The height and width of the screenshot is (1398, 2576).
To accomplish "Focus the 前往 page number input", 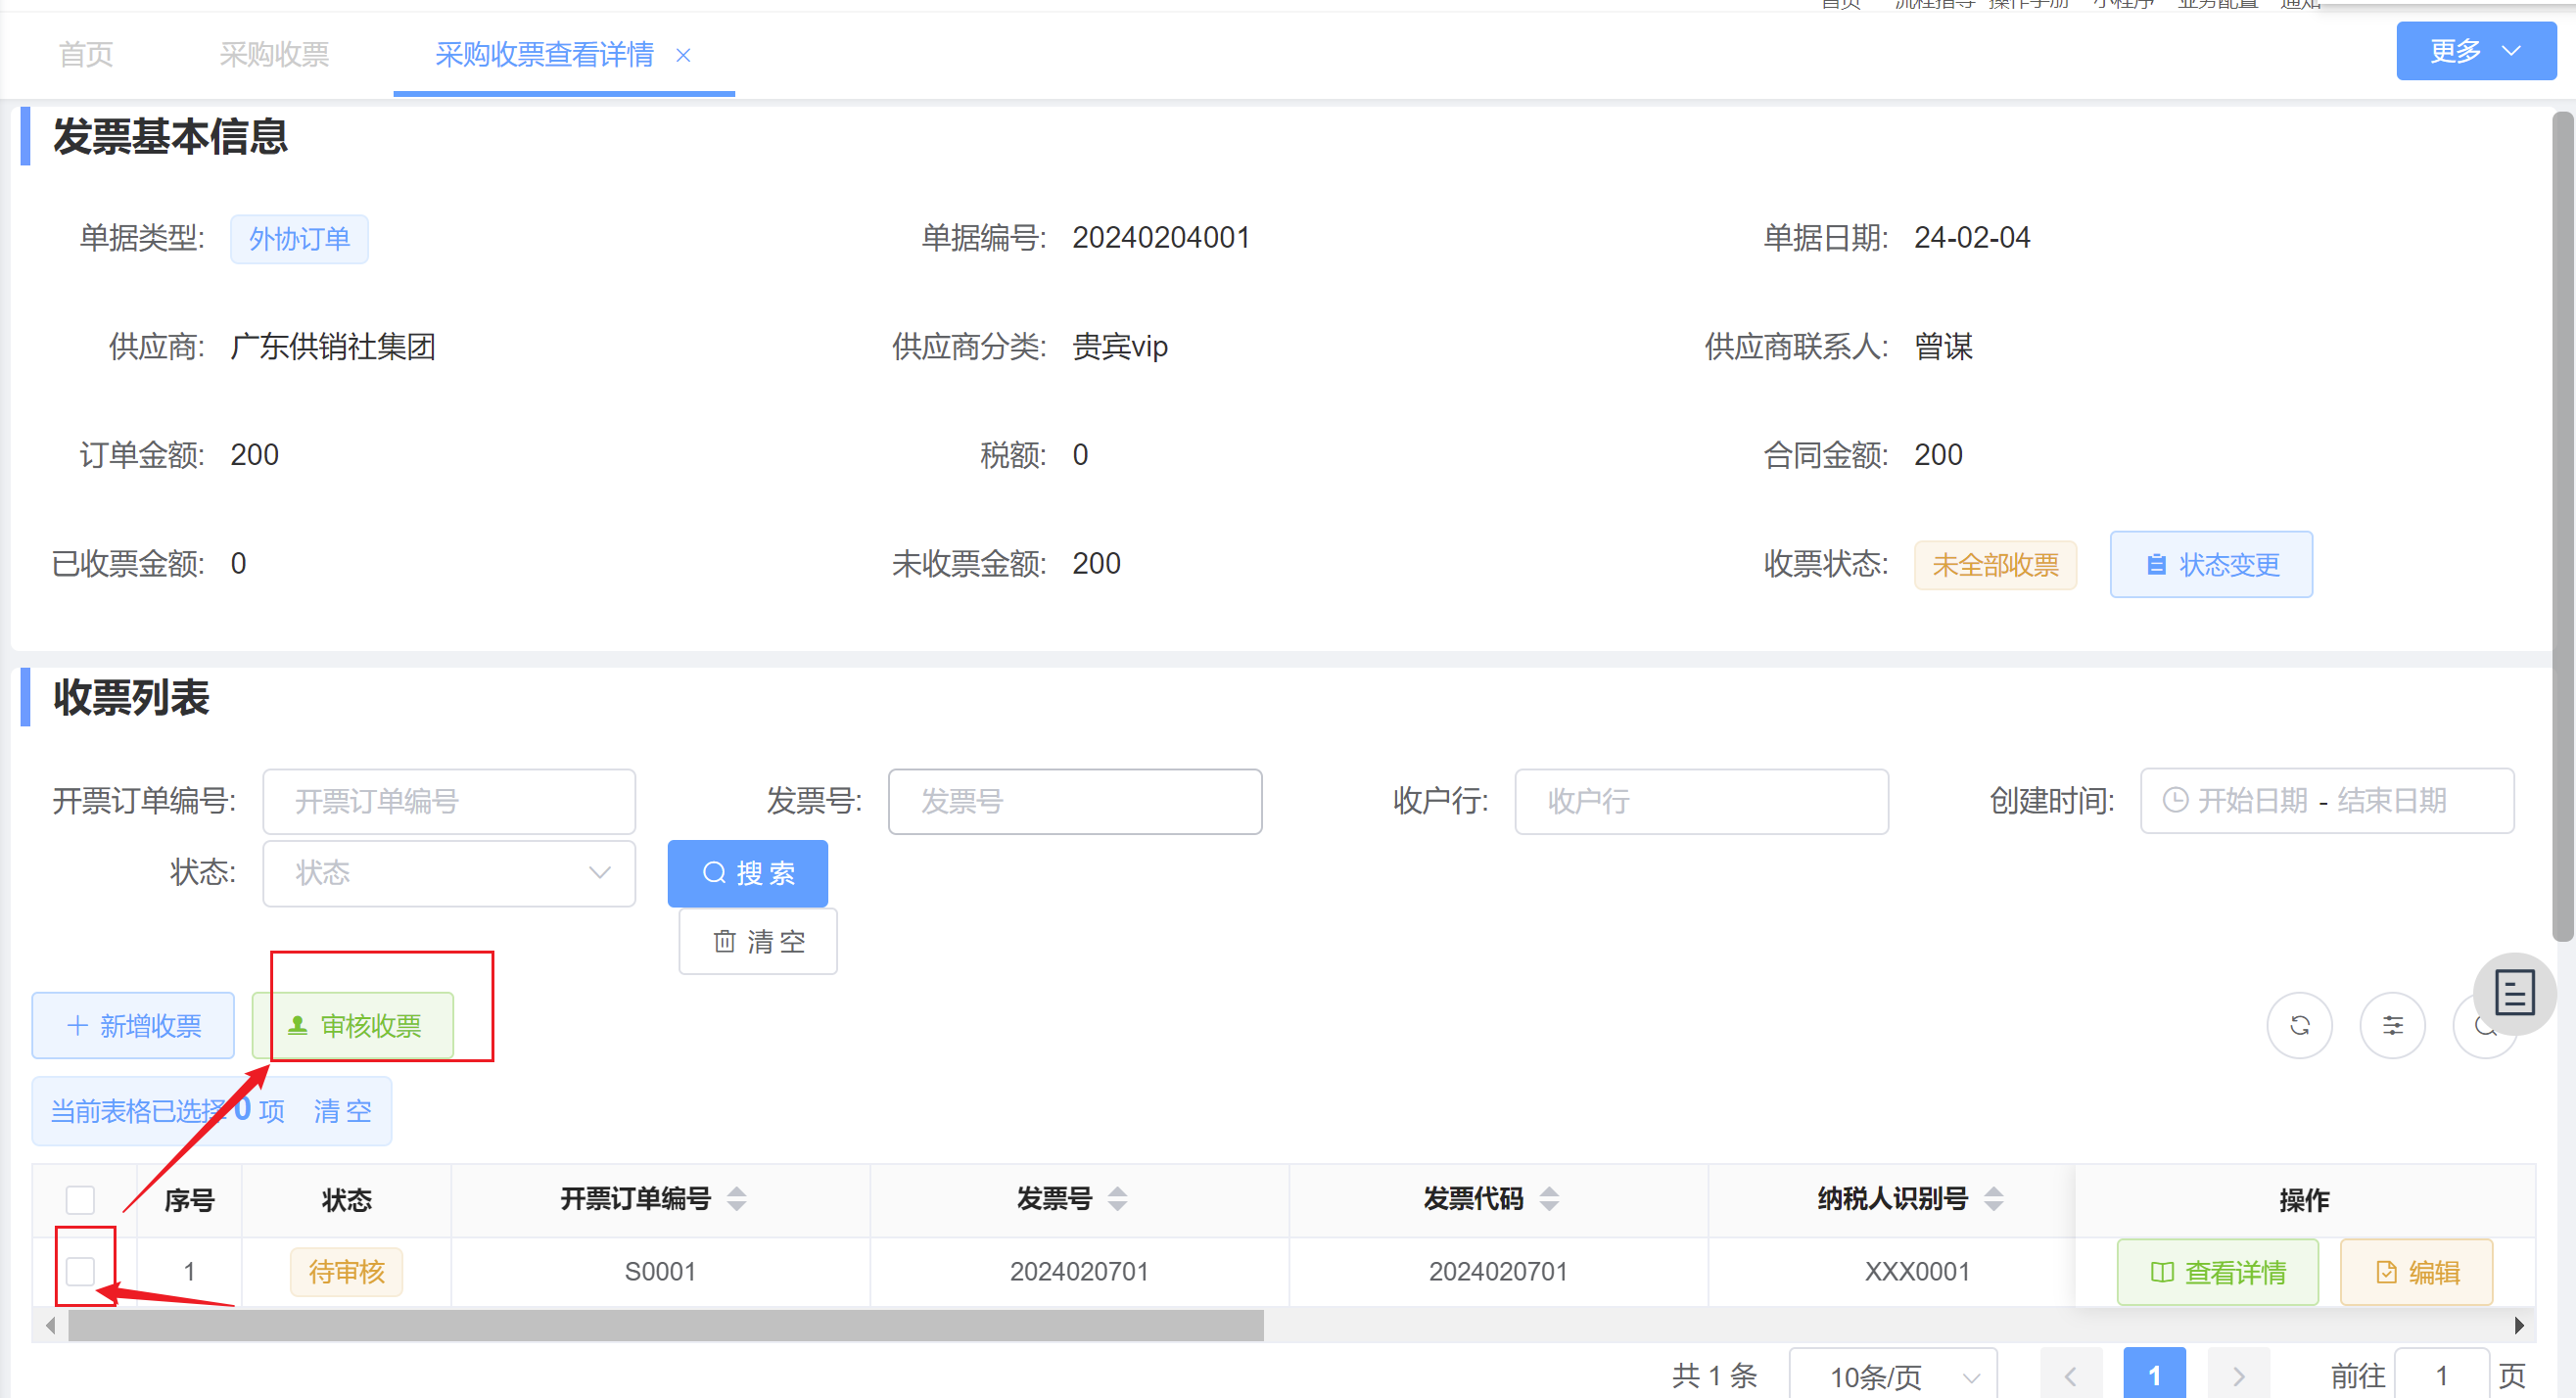I will pyautogui.click(x=2441, y=1377).
